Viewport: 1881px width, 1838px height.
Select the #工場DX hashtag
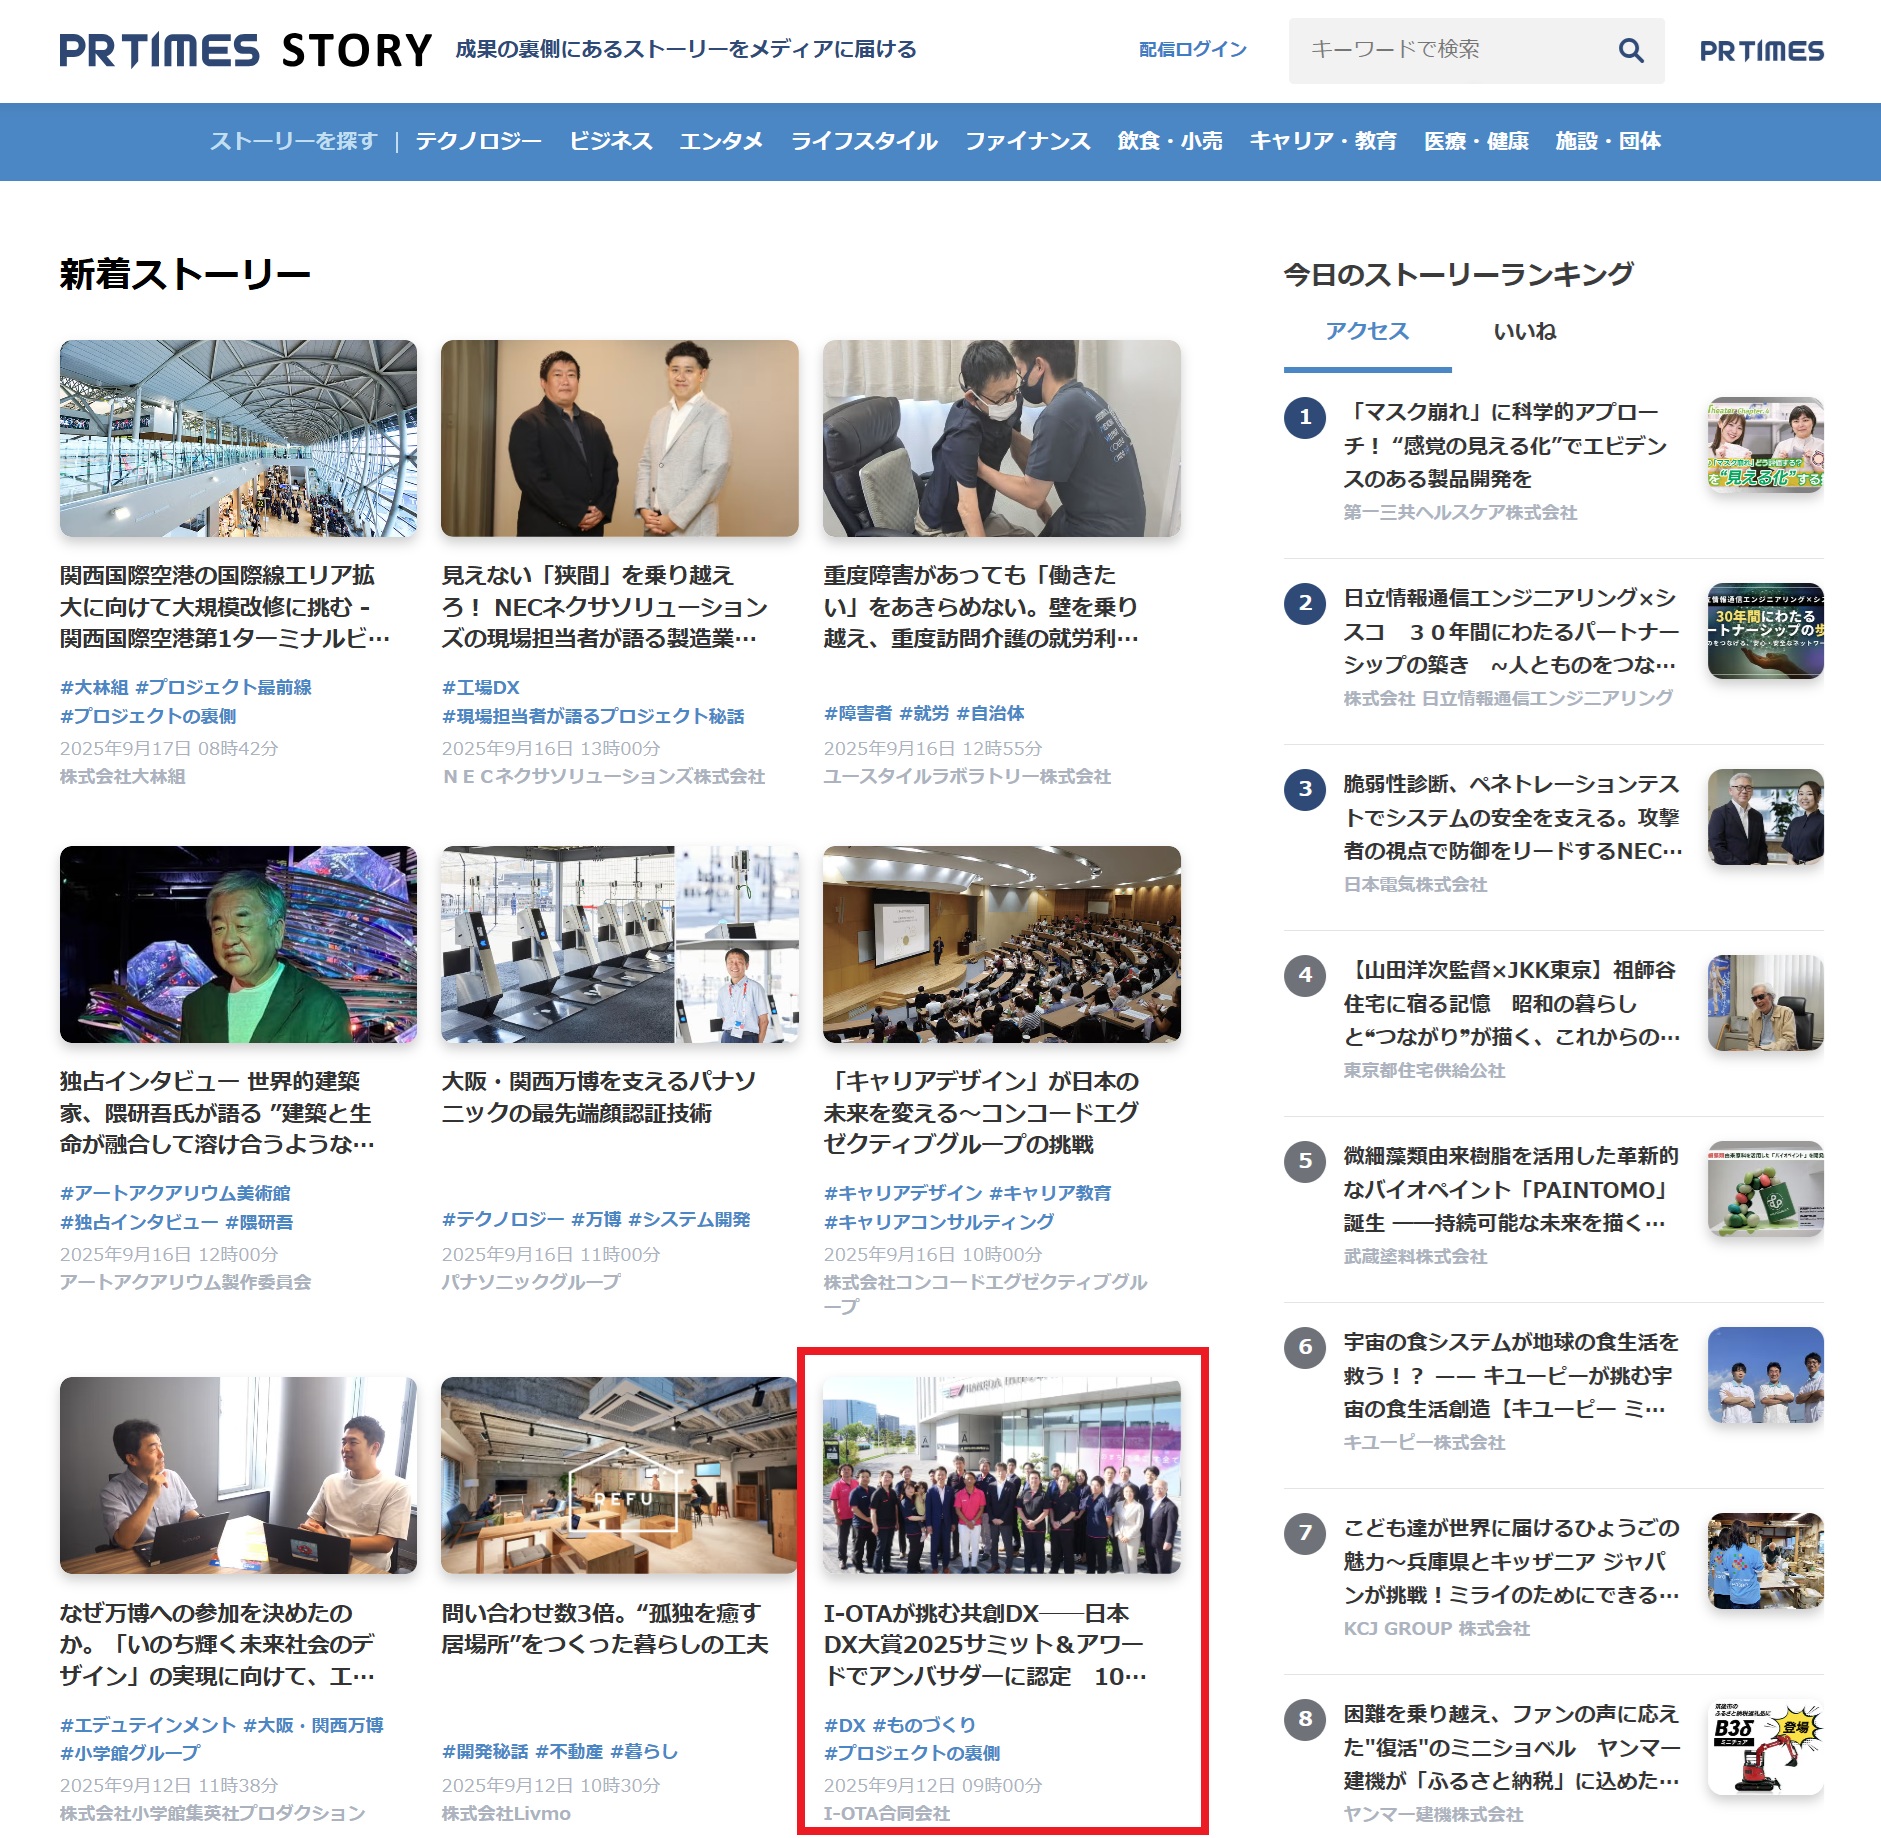(481, 687)
